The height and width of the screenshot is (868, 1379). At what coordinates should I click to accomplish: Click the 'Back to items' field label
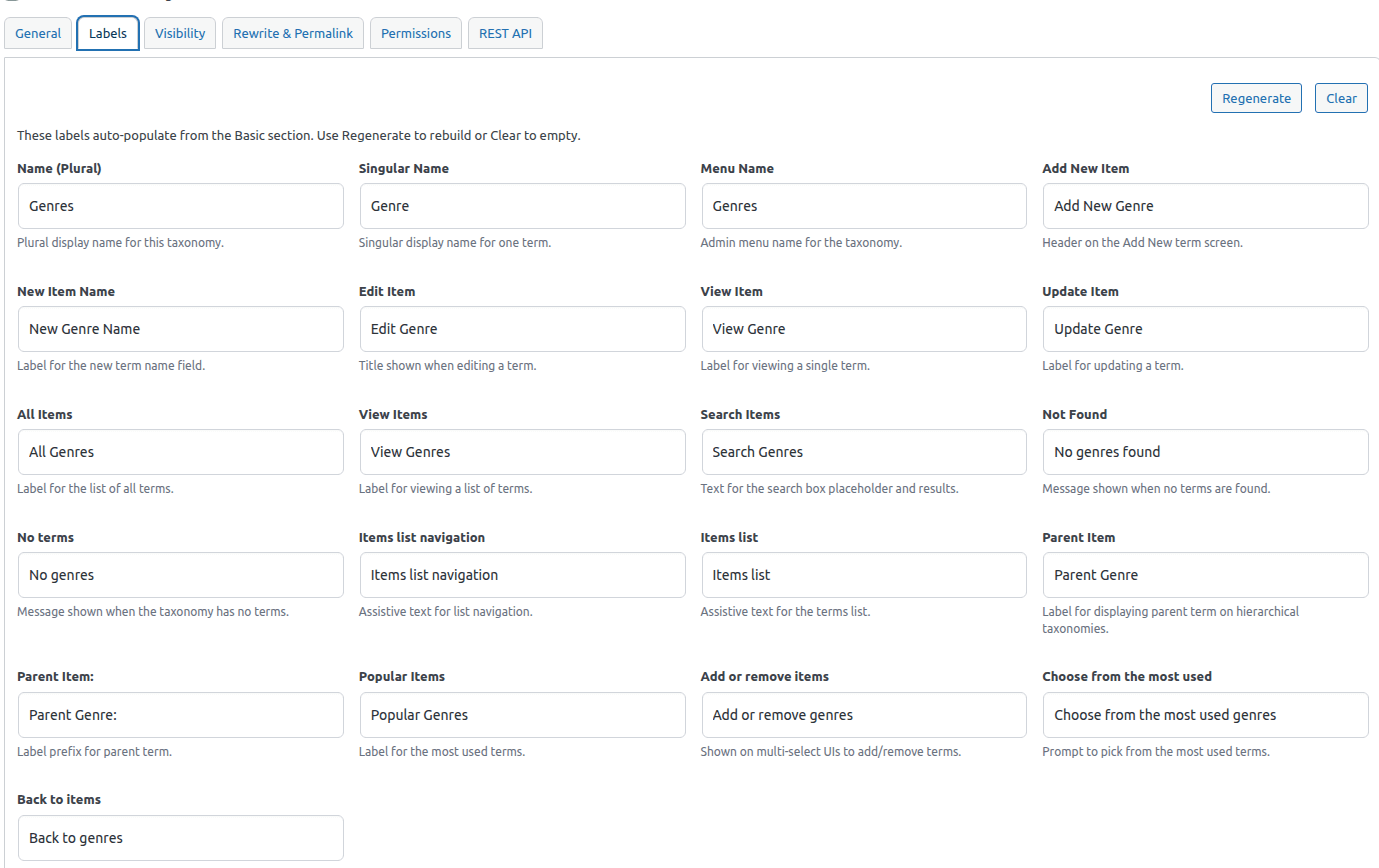pos(59,800)
